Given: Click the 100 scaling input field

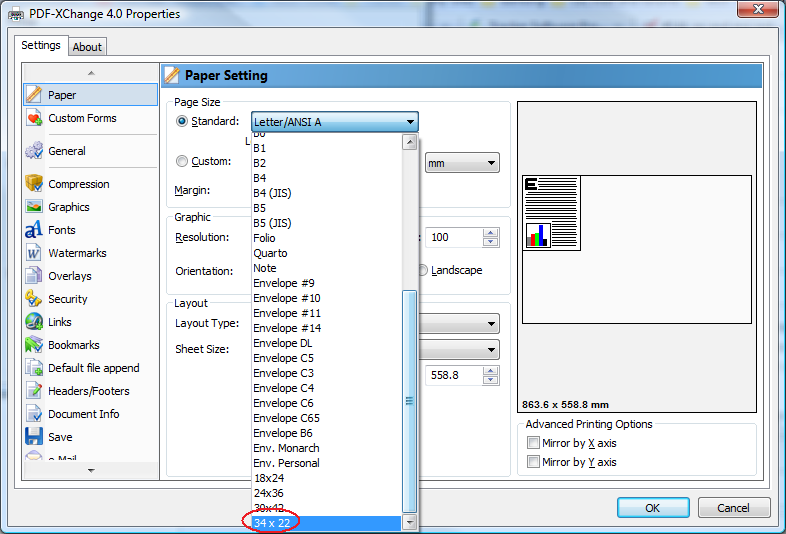Looking at the screenshot, I should tap(454, 238).
